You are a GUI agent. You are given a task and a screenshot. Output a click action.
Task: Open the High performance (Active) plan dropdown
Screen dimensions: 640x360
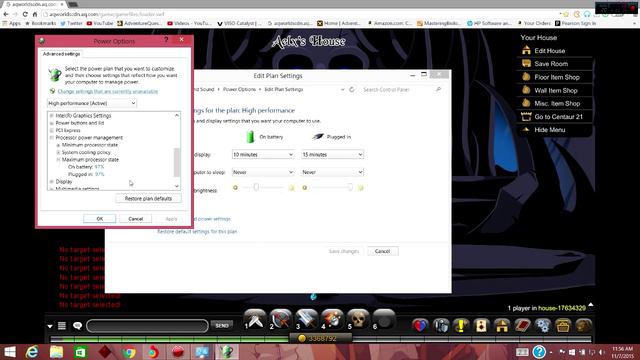click(92, 103)
